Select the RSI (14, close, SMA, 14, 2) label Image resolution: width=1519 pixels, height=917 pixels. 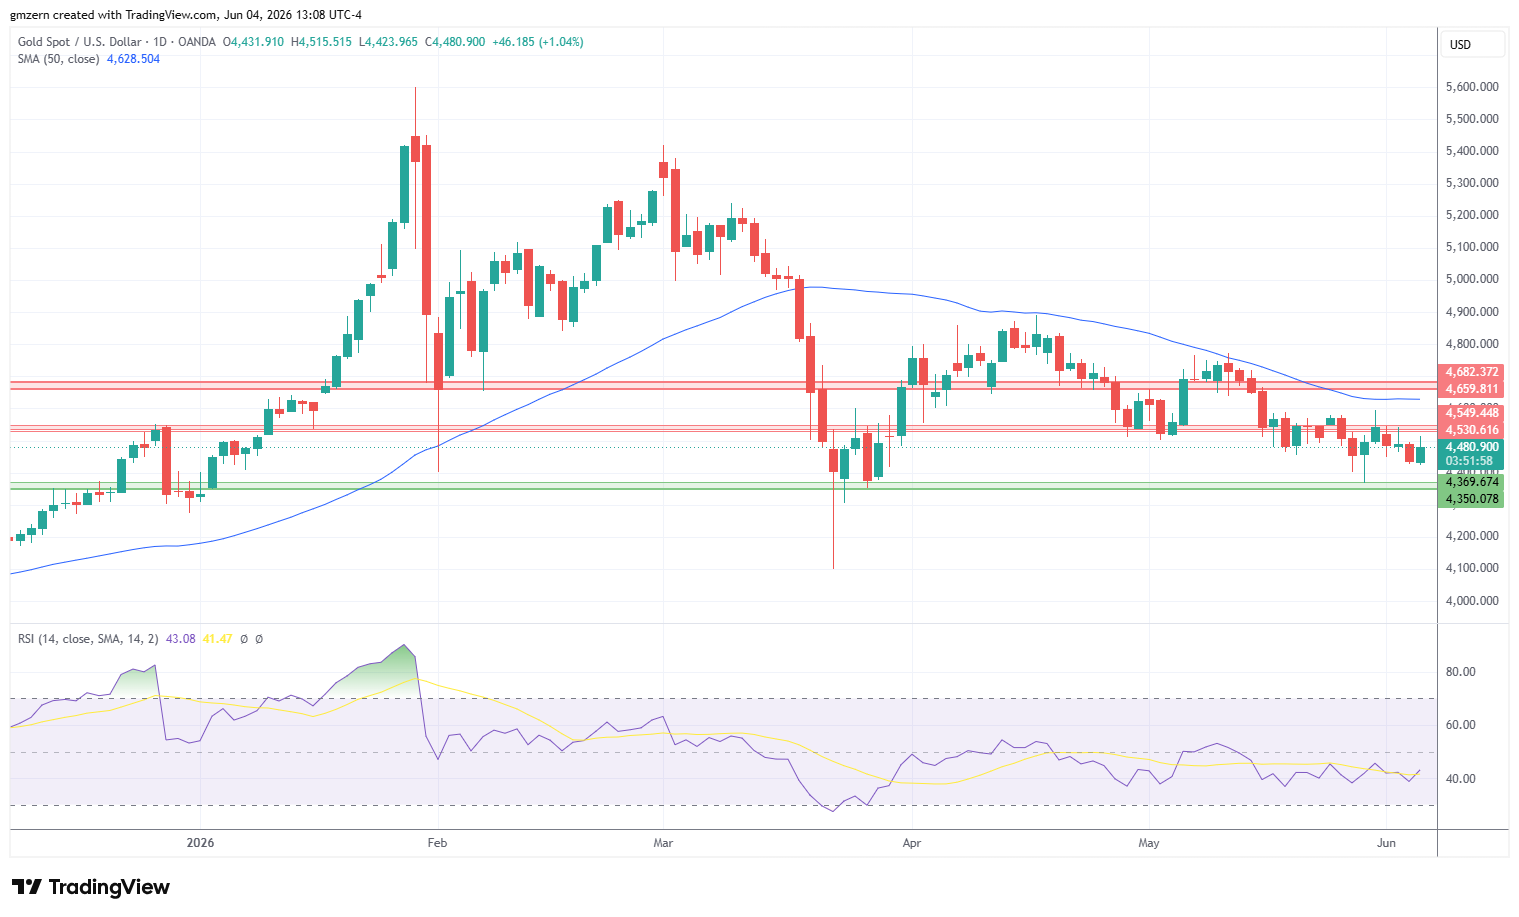tap(88, 639)
